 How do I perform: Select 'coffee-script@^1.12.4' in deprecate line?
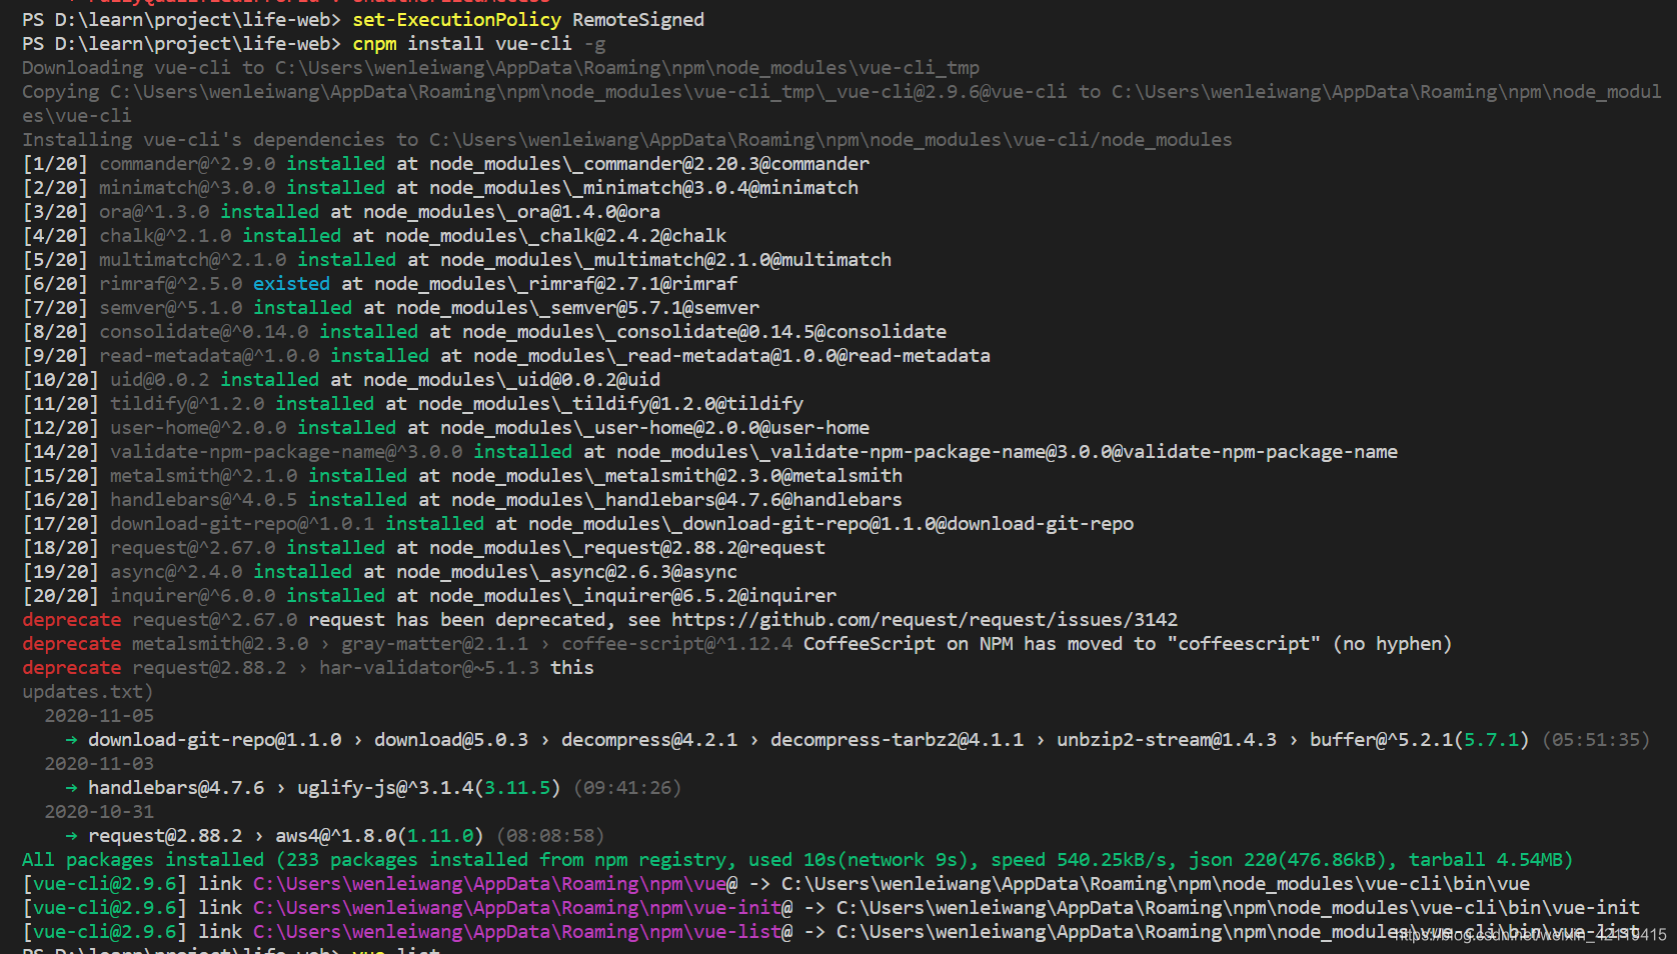pos(677,644)
